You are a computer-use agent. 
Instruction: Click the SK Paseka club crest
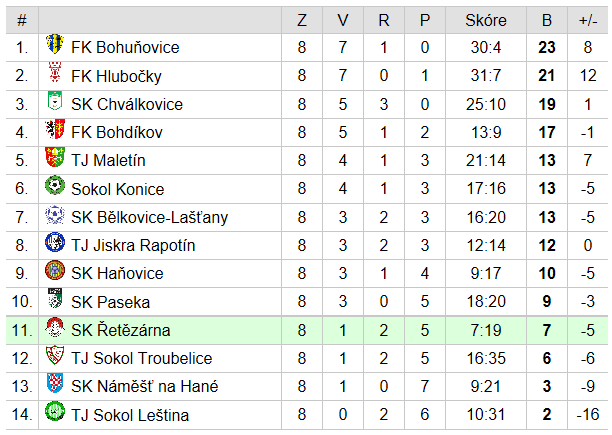tap(55, 298)
